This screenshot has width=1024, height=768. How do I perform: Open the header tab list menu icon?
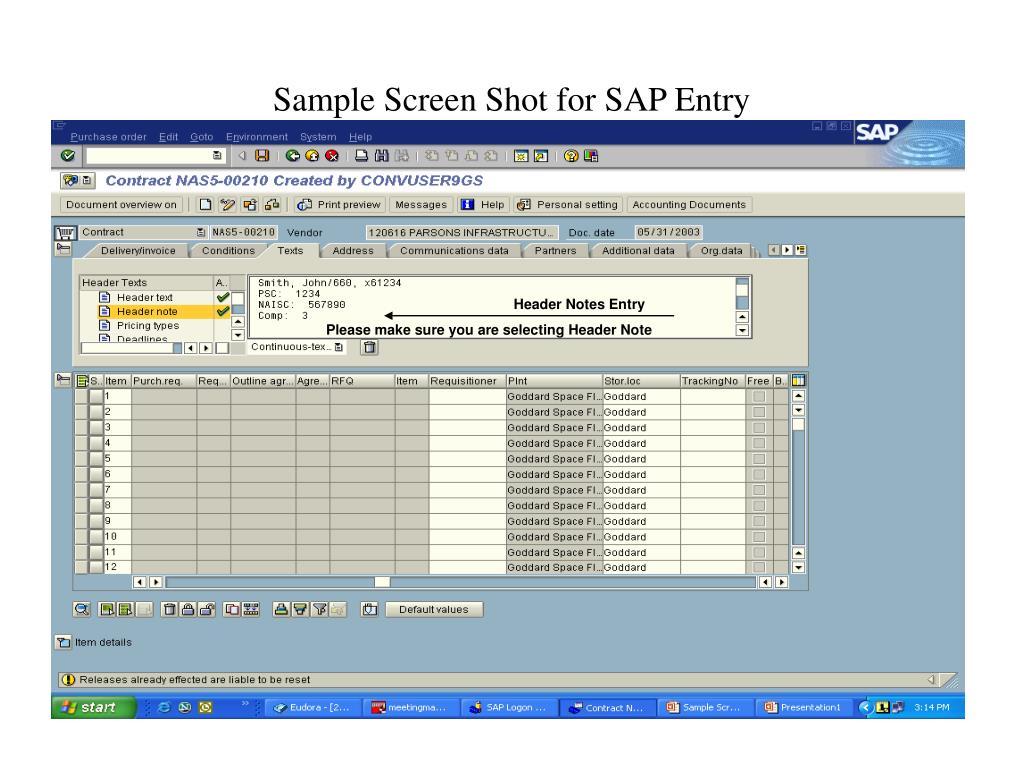tap(801, 250)
